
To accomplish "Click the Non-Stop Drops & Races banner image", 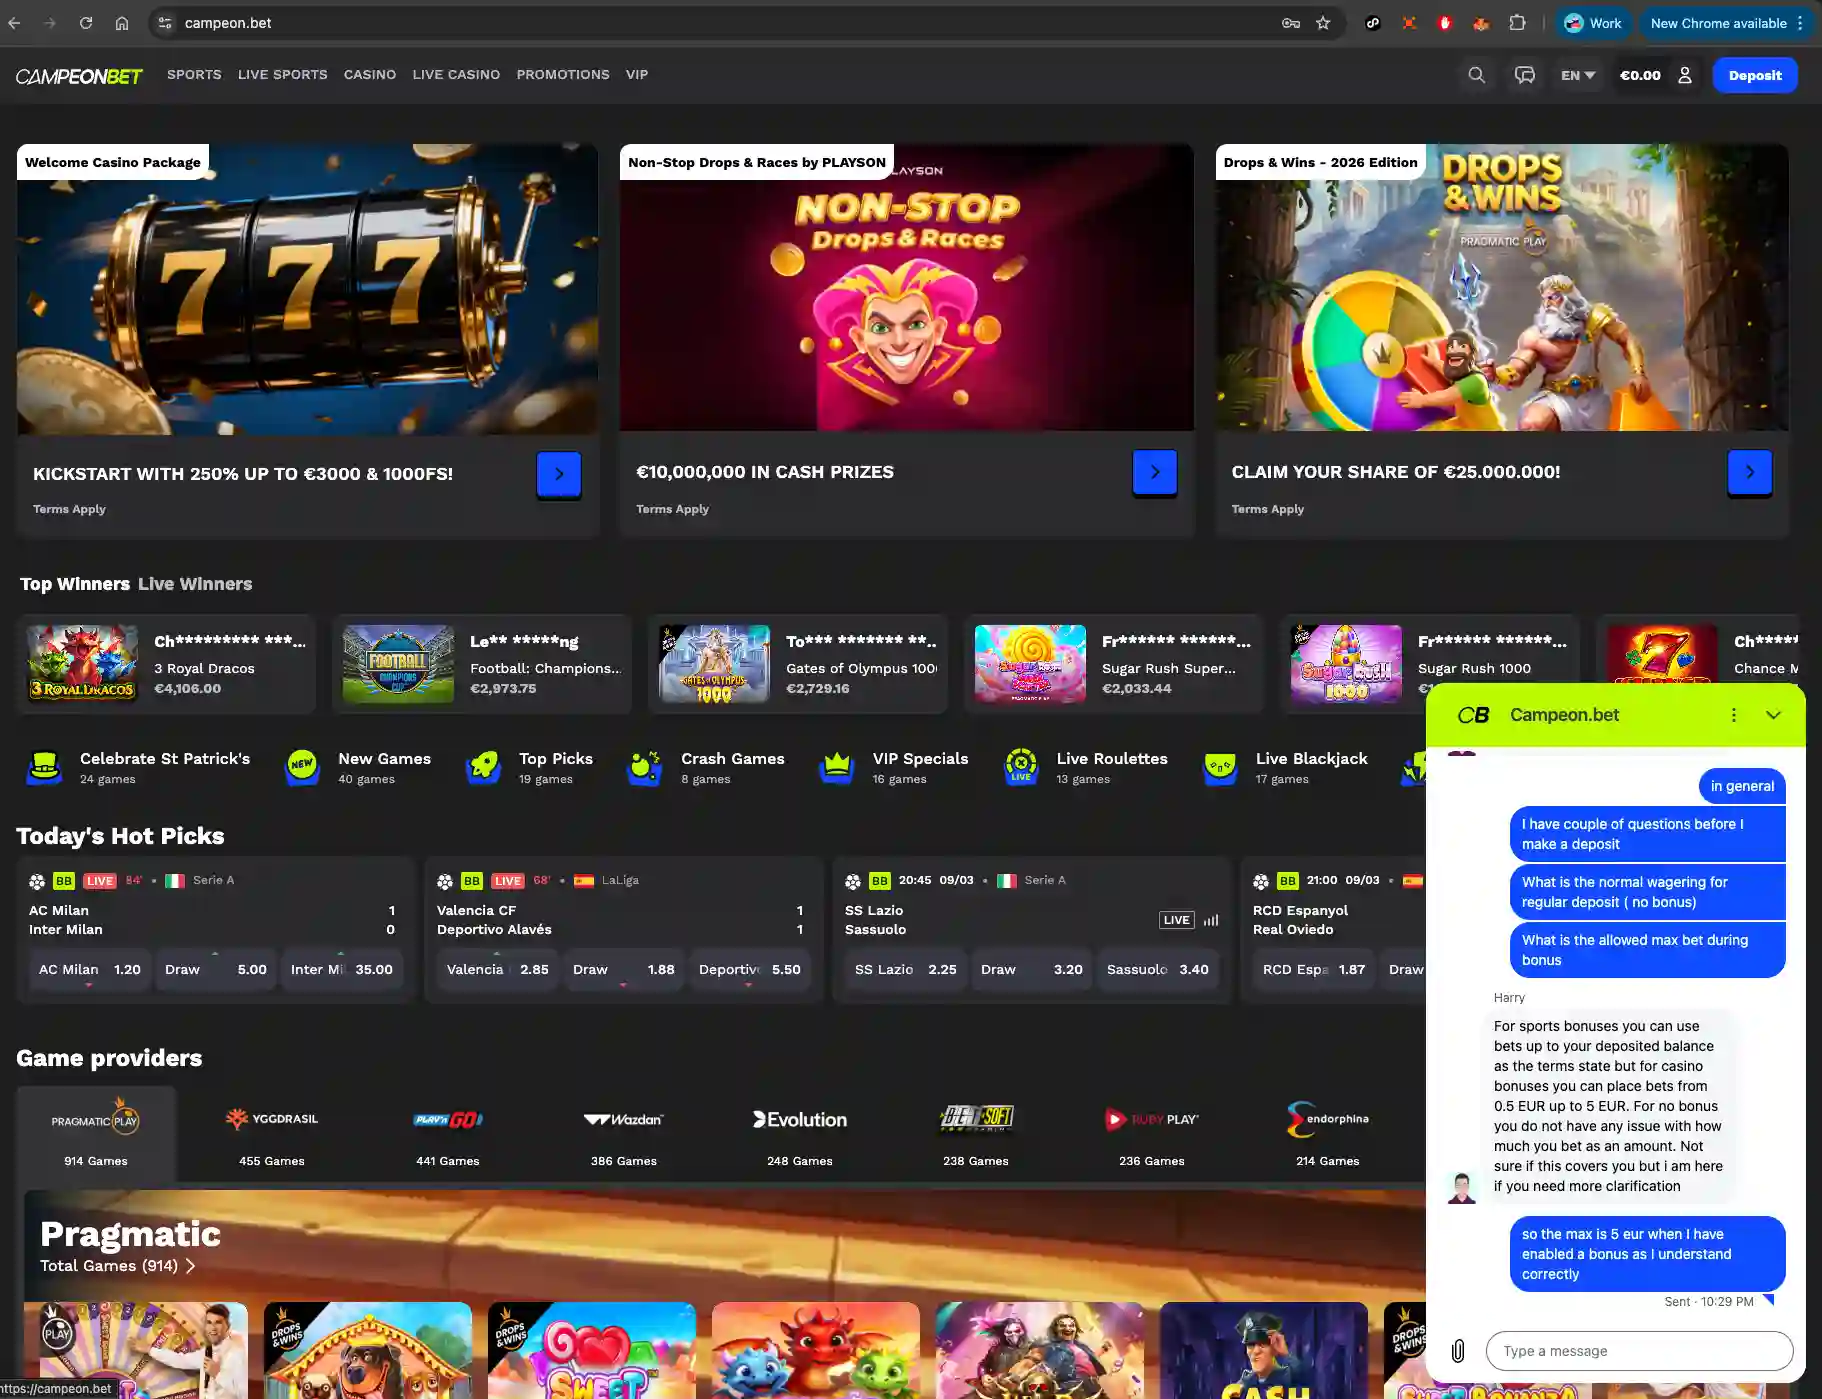I will (x=907, y=288).
